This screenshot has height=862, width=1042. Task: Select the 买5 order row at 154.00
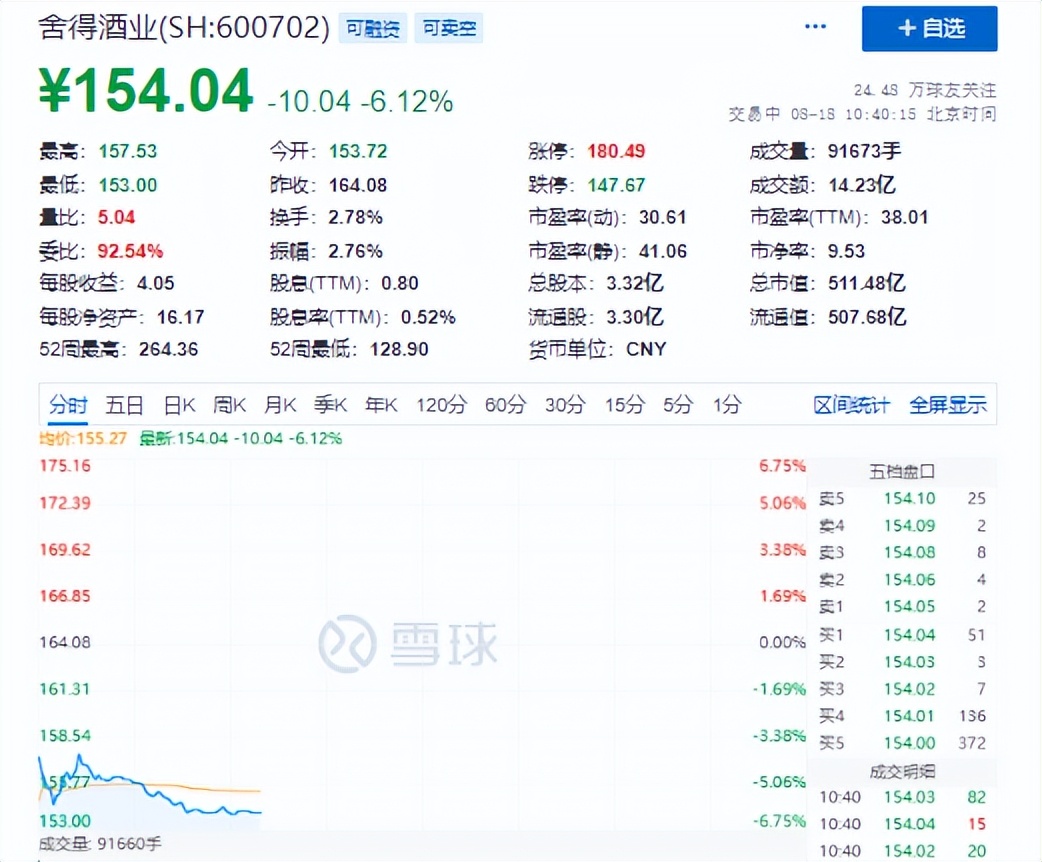(902, 742)
